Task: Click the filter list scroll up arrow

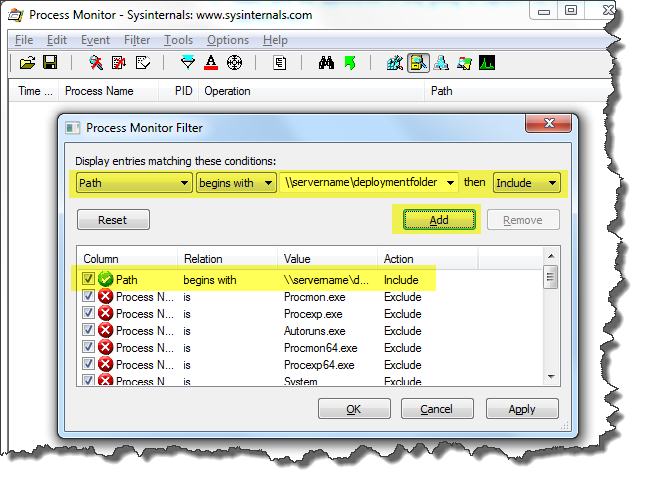Action: point(552,256)
